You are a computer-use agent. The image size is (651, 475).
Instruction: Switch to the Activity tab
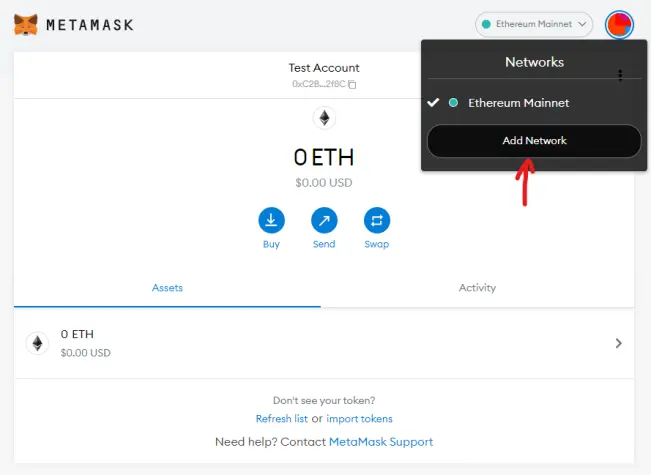pos(477,288)
